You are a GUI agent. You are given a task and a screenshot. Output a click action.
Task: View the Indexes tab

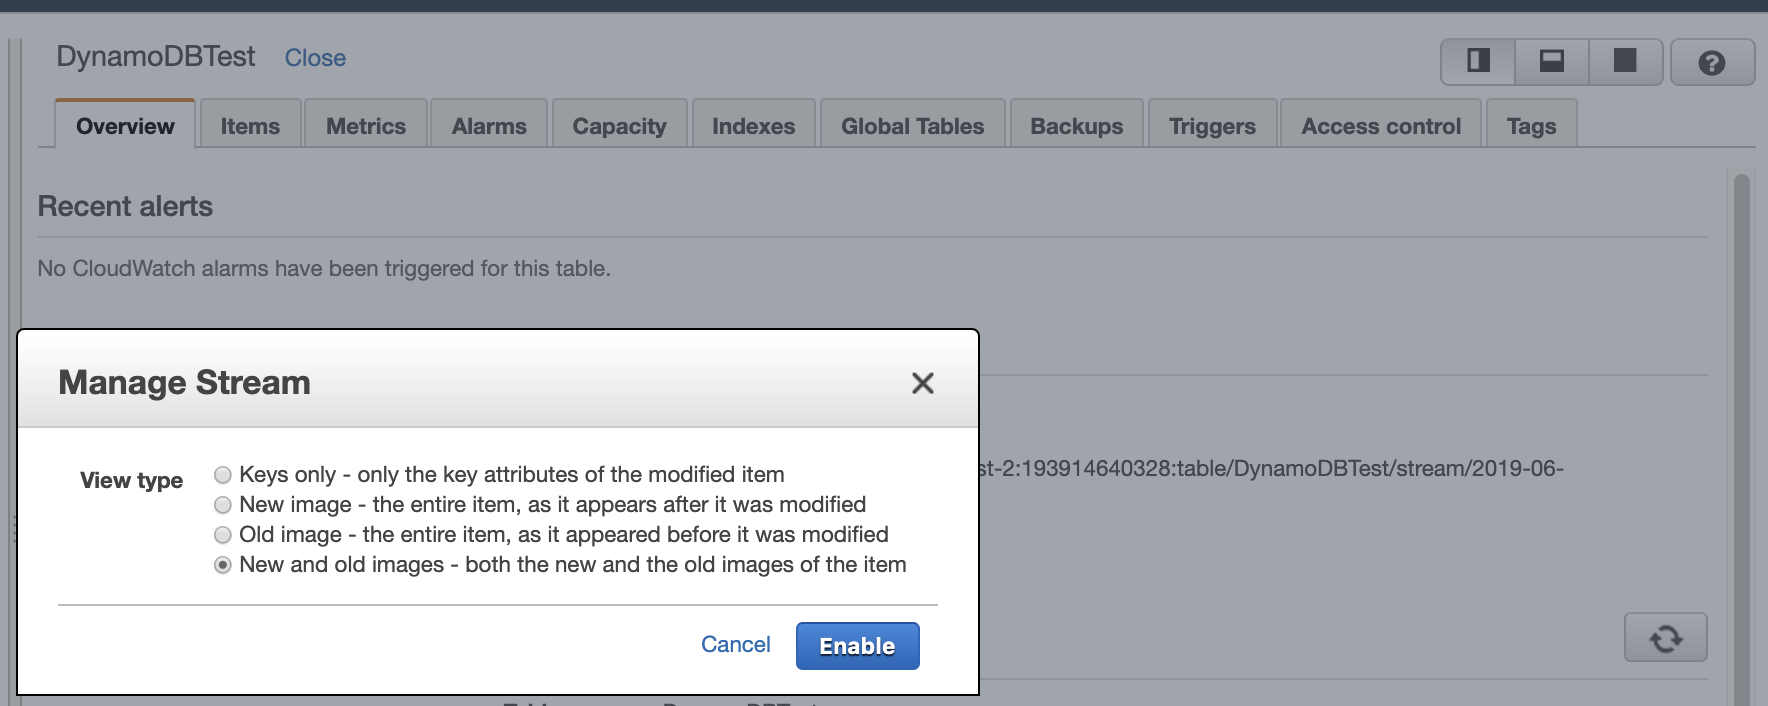point(753,126)
